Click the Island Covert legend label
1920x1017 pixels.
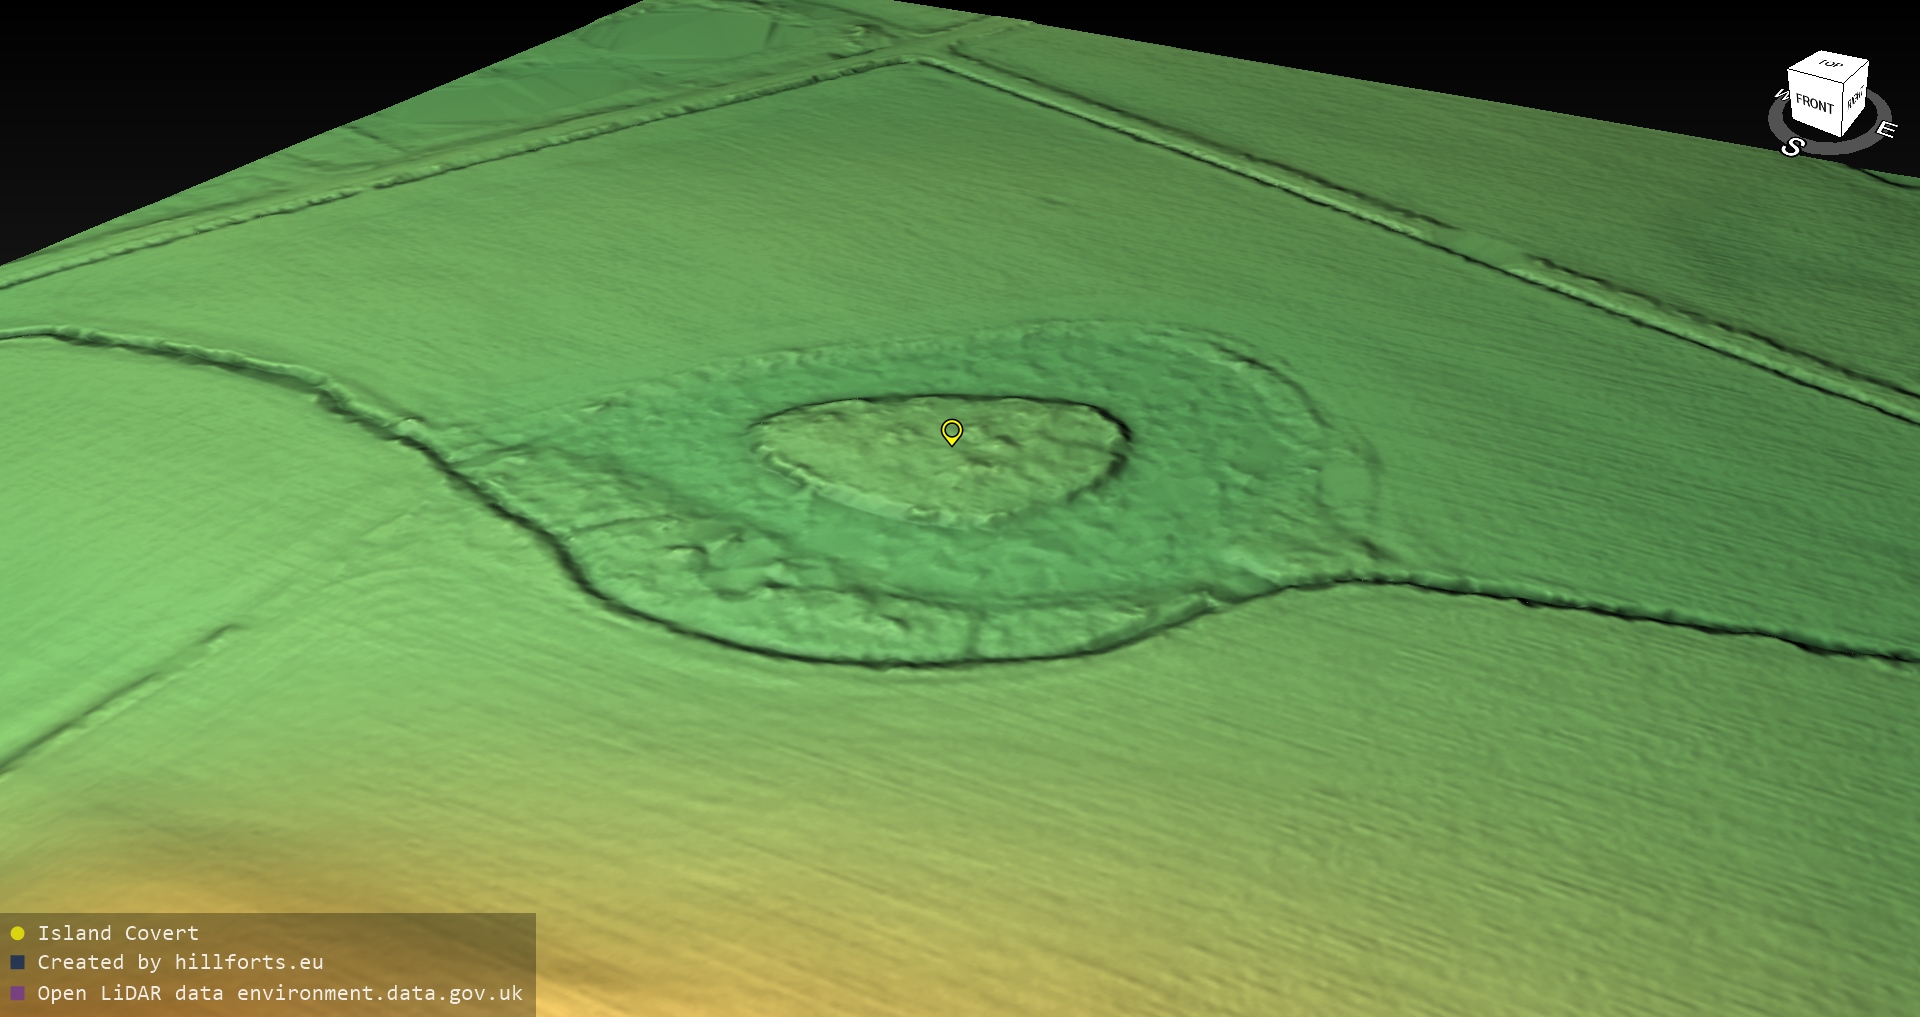tap(118, 934)
